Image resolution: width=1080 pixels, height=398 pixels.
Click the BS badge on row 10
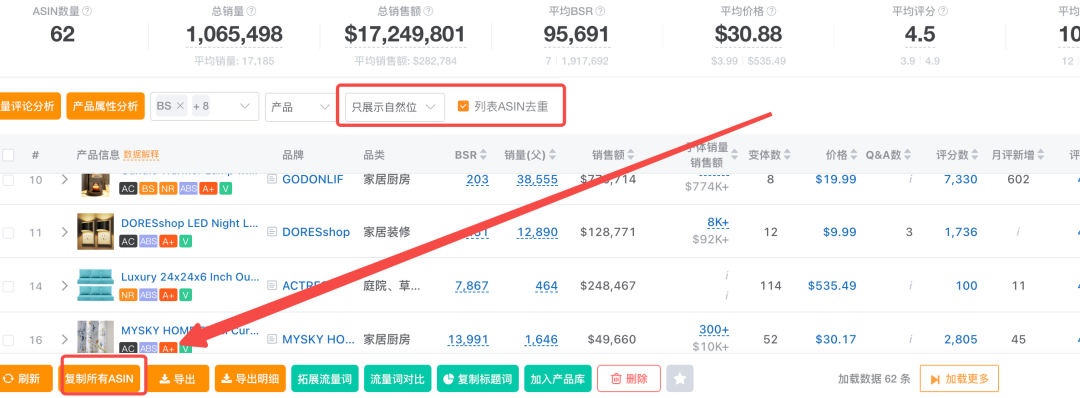[147, 188]
